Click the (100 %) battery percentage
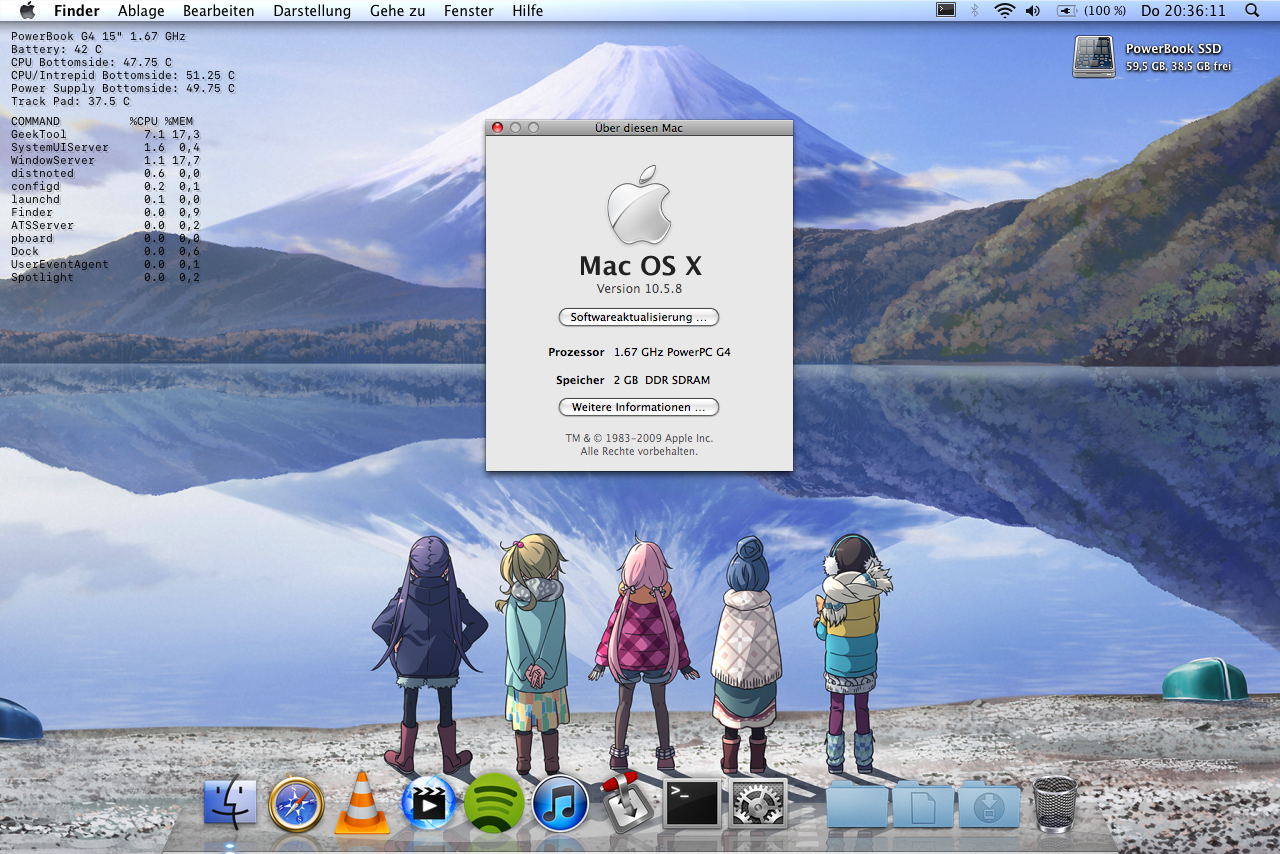 1105,11
